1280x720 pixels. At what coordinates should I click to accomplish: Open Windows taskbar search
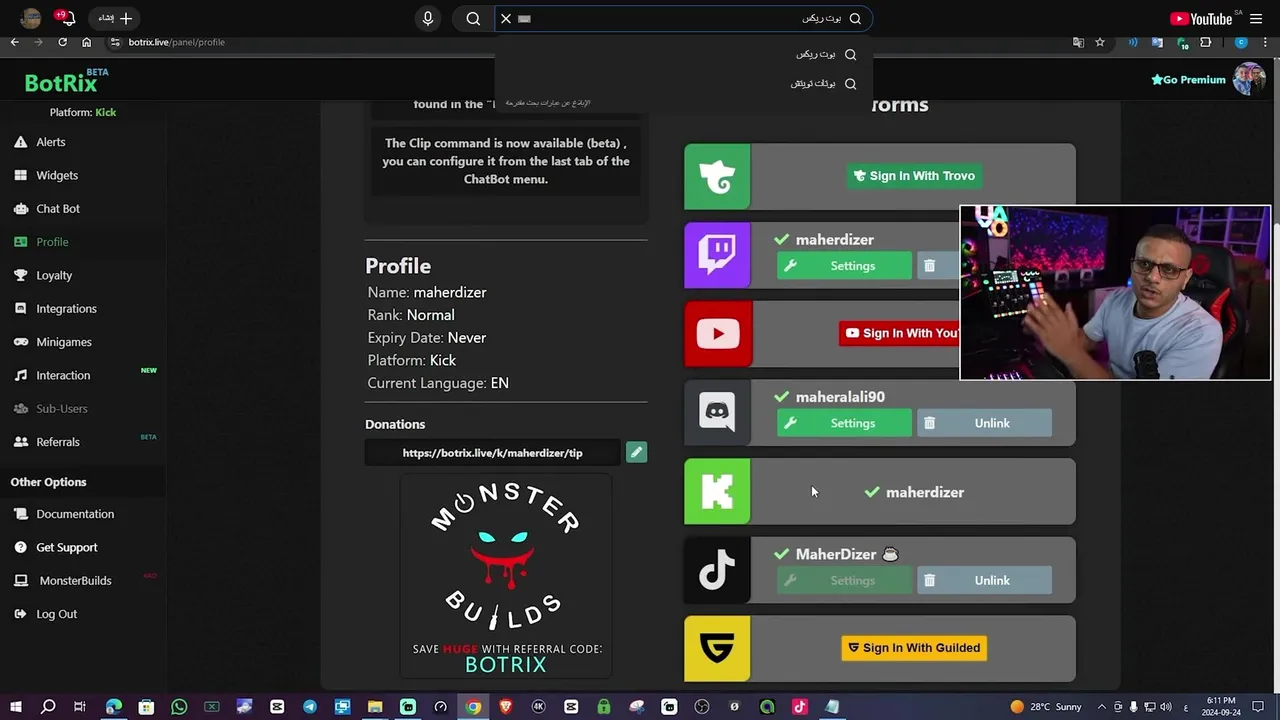click(48, 707)
